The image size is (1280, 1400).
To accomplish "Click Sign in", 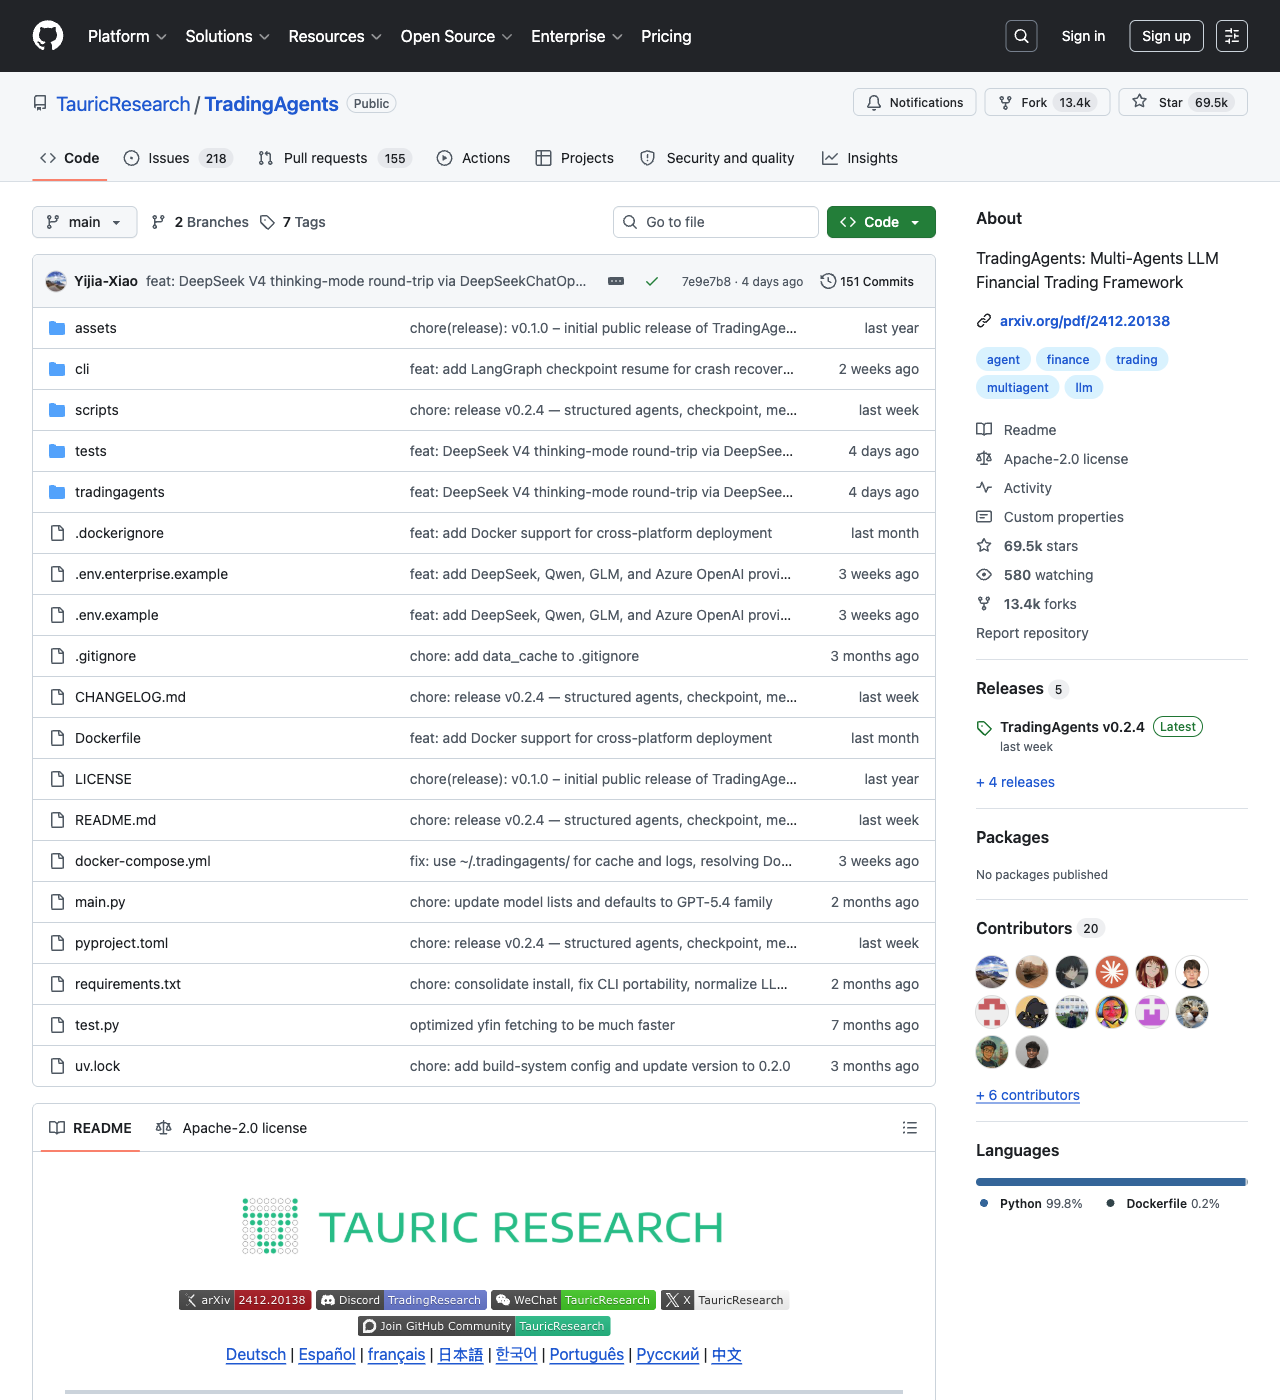I will [1083, 36].
